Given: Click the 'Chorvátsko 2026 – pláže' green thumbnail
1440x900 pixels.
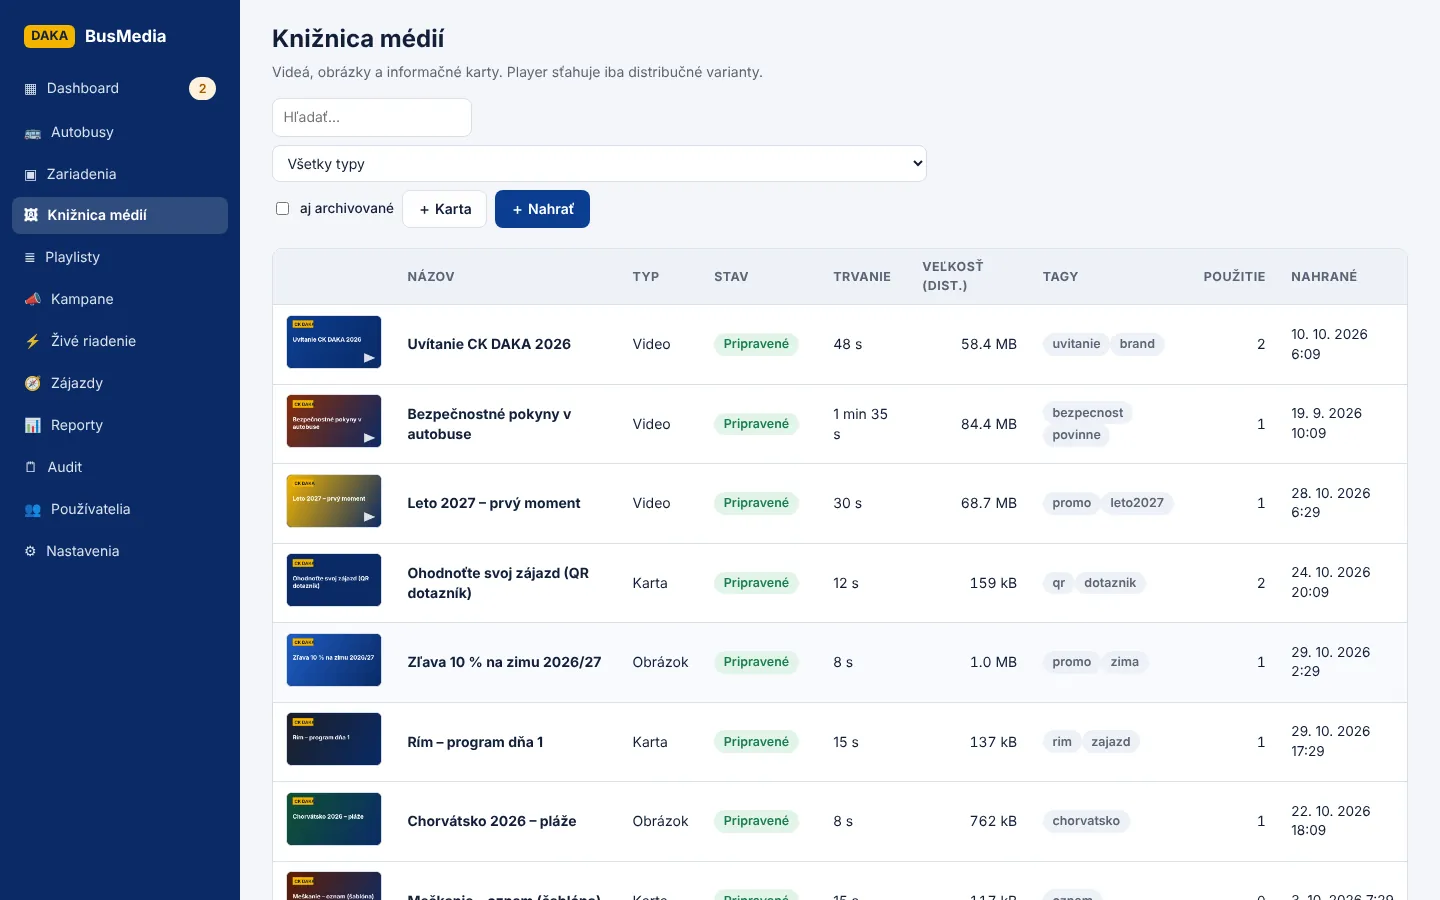Looking at the screenshot, I should pyautogui.click(x=334, y=819).
